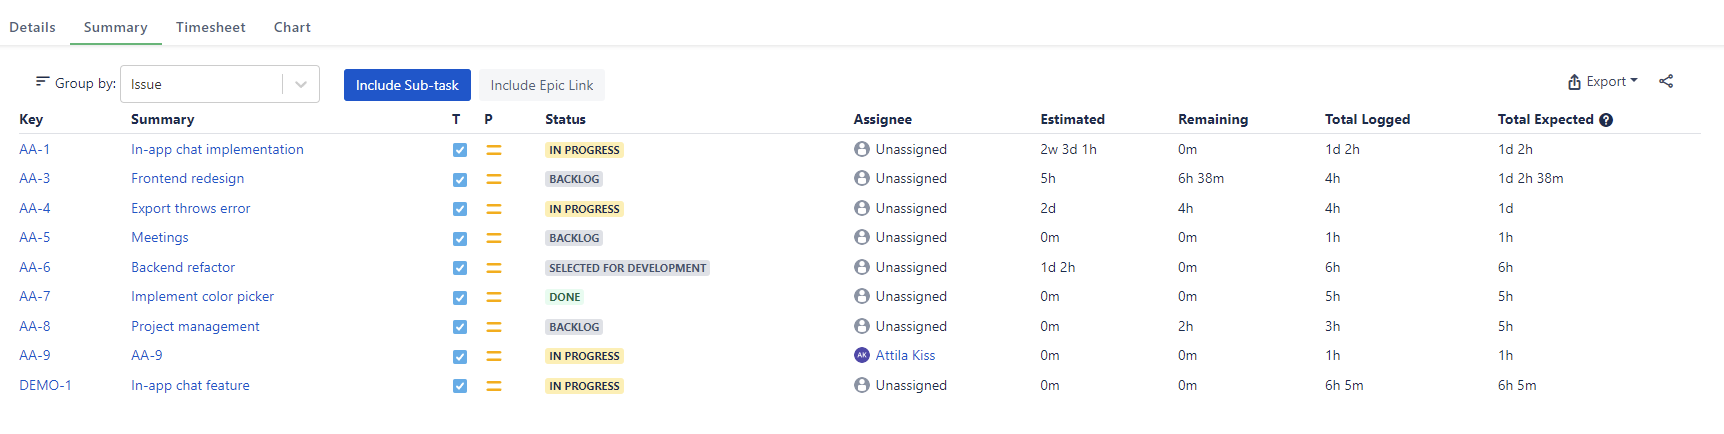The width and height of the screenshot is (1724, 434).
Task: Click the task type checkbox icon for AA-8
Action: [460, 327]
